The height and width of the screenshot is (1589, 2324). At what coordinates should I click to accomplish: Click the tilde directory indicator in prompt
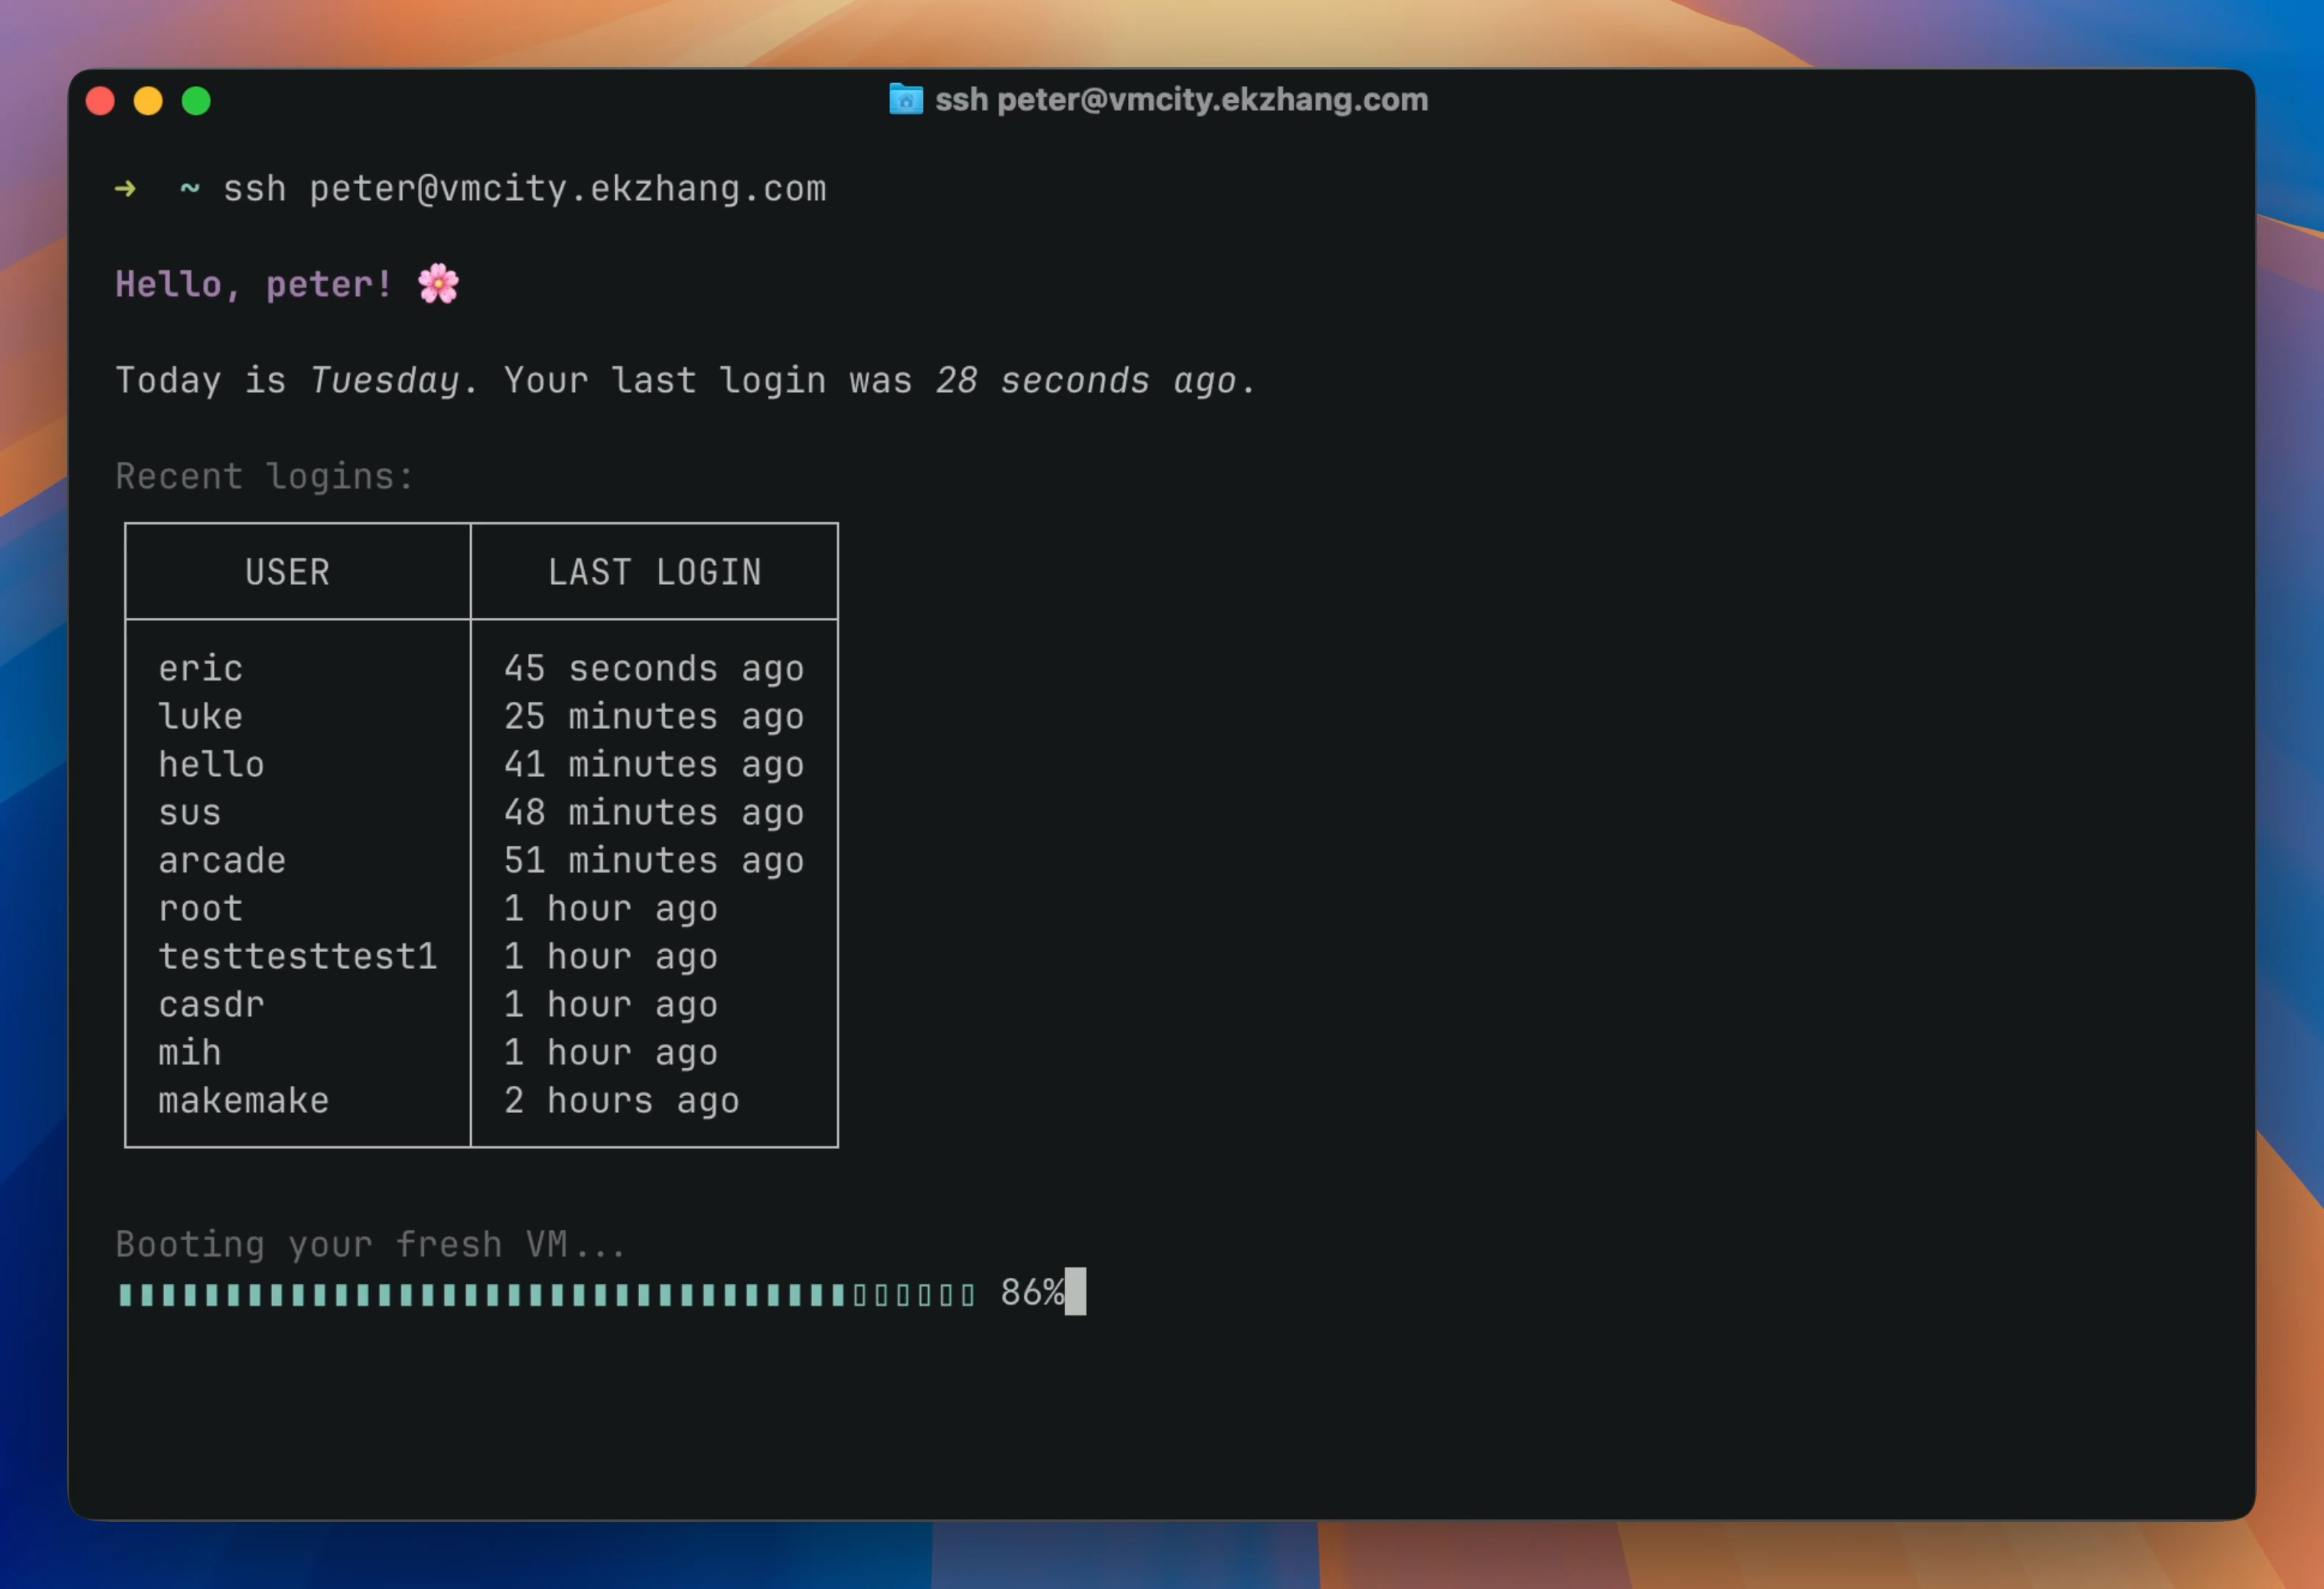click(189, 188)
